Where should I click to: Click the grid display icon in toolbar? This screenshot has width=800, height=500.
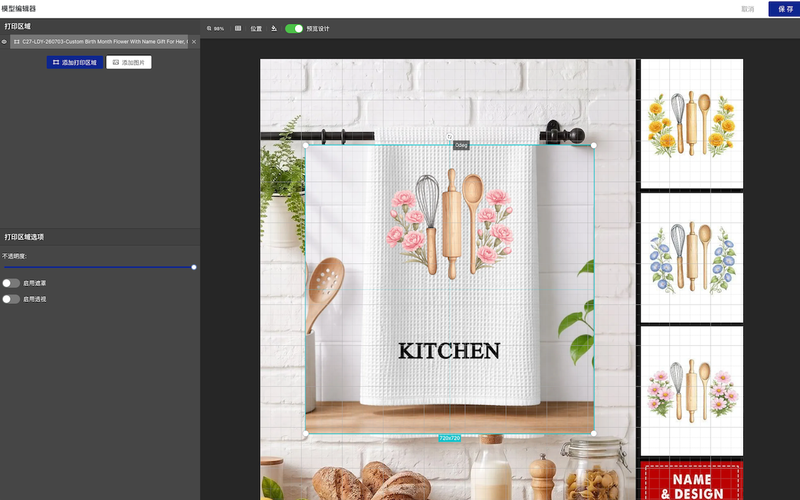point(238,29)
